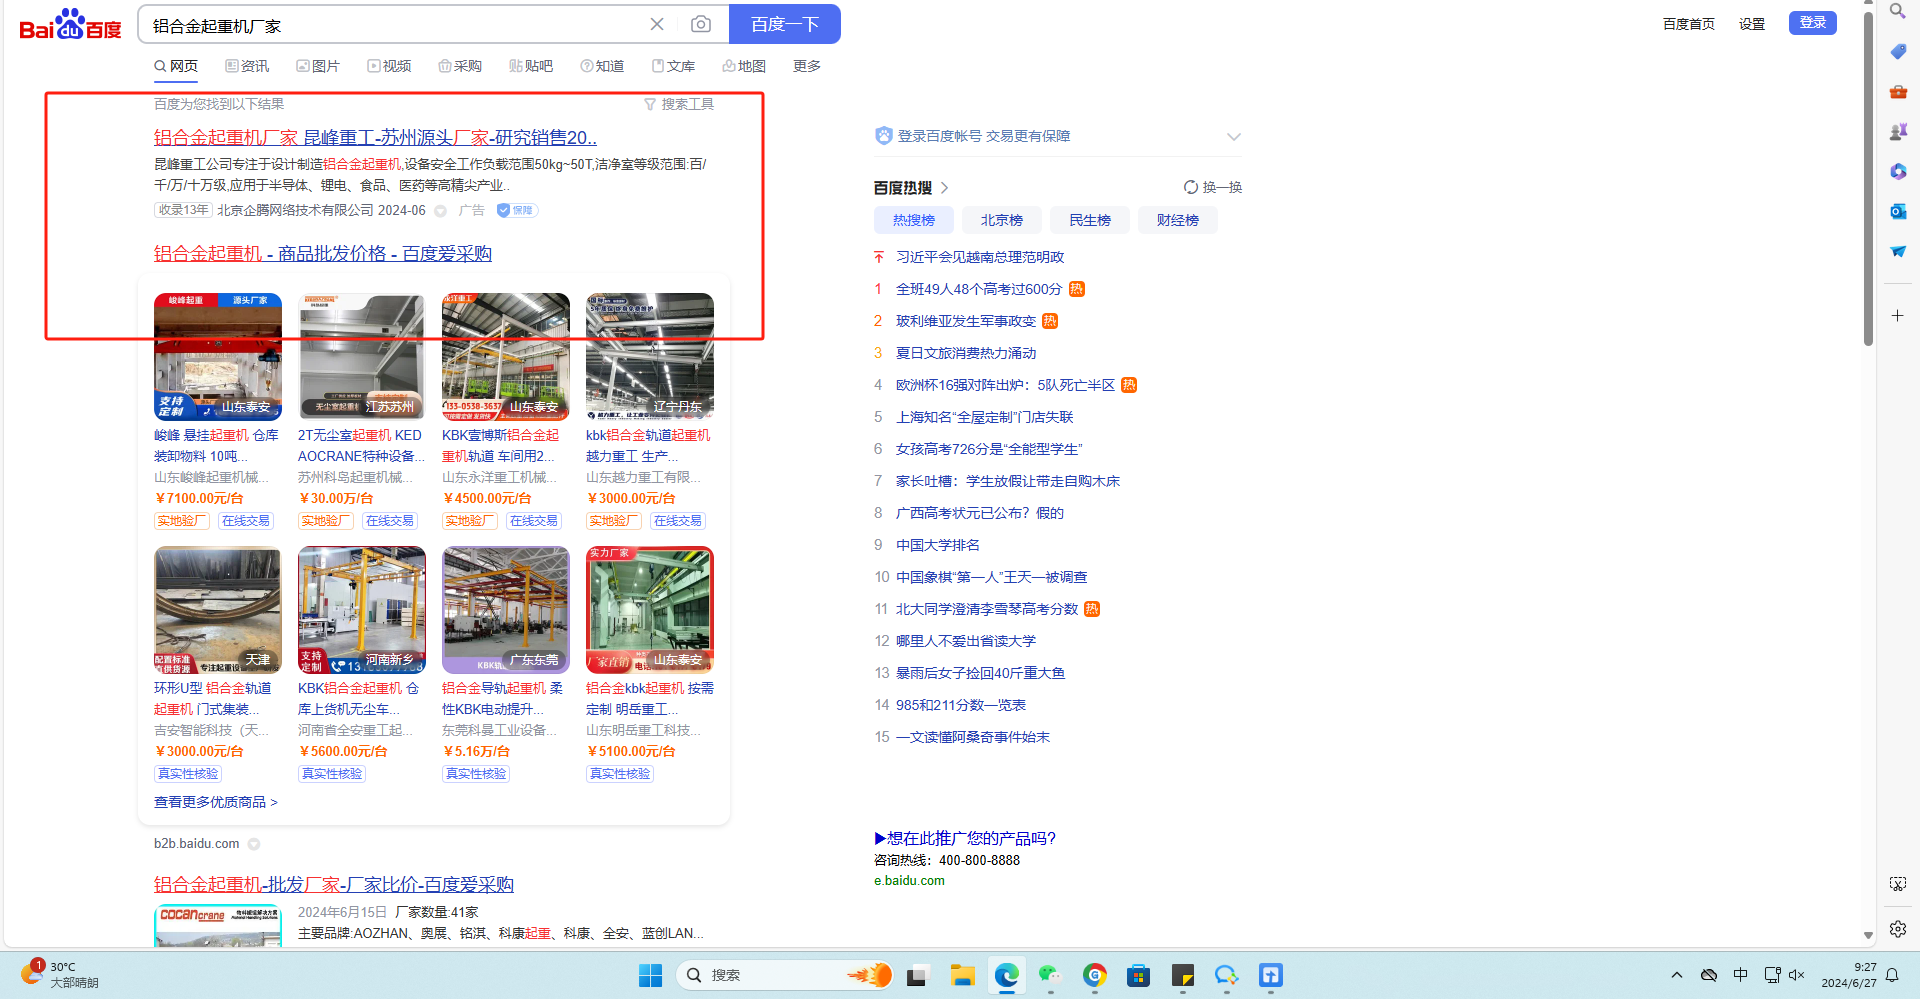This screenshot has height=999, width=1920.
Task: Open the Baidu logo homepage
Action: point(70,25)
